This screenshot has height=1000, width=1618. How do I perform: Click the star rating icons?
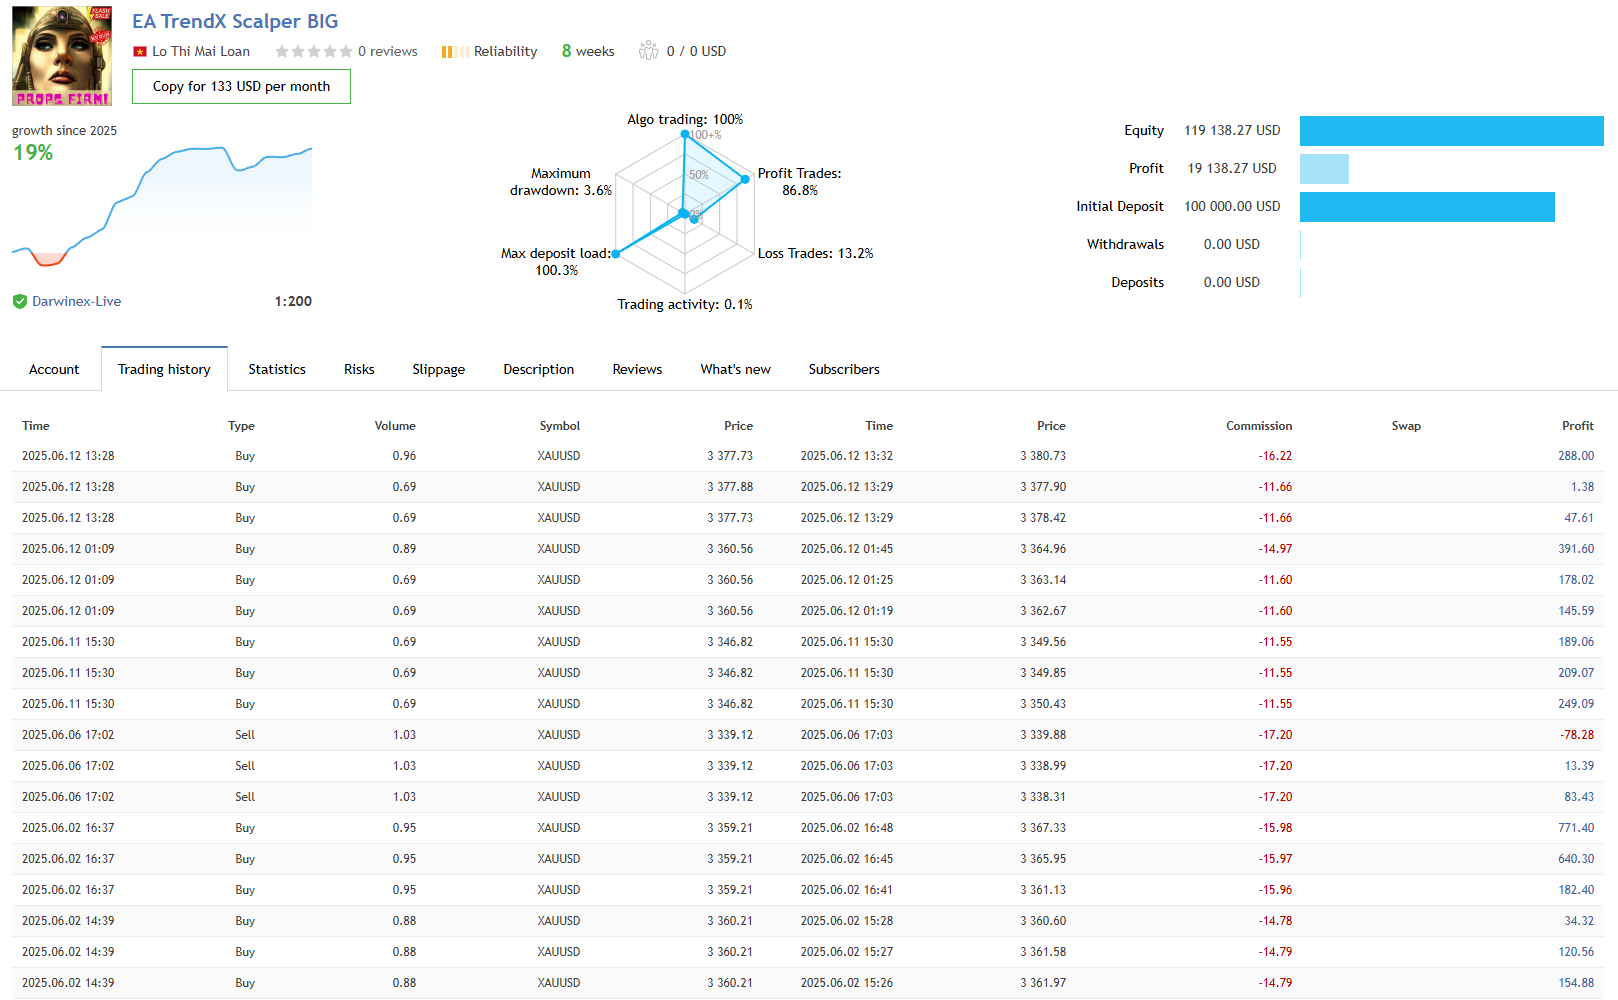(x=313, y=51)
